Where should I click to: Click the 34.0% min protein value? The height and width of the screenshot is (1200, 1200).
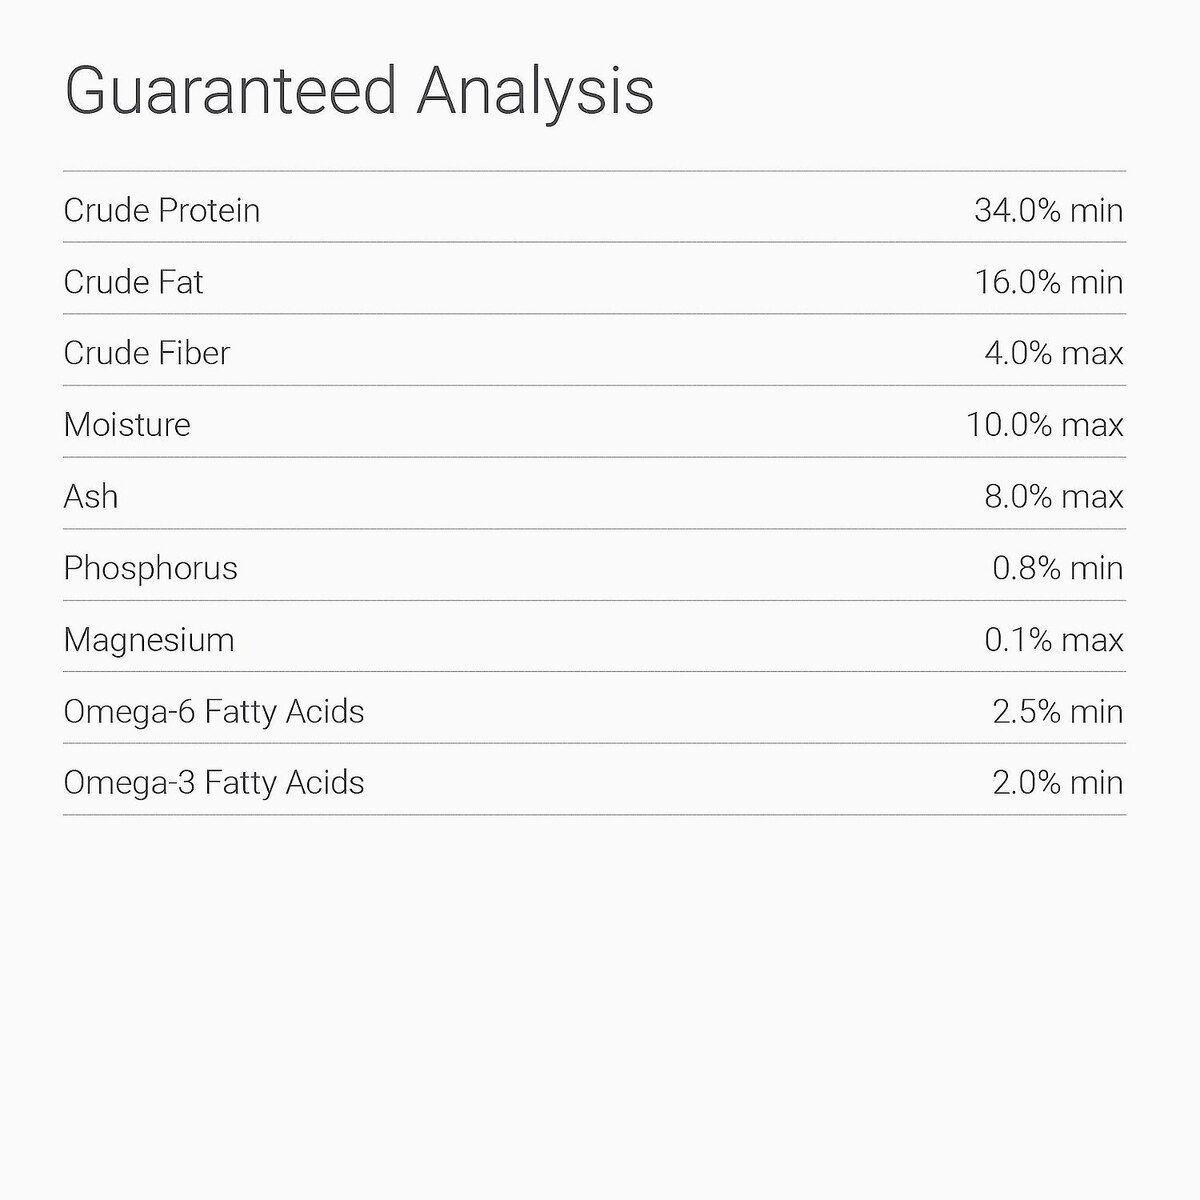point(1048,210)
